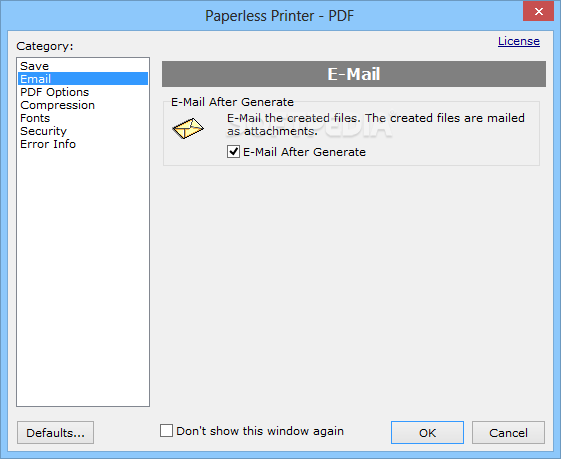Select the Email category item

tap(83, 79)
